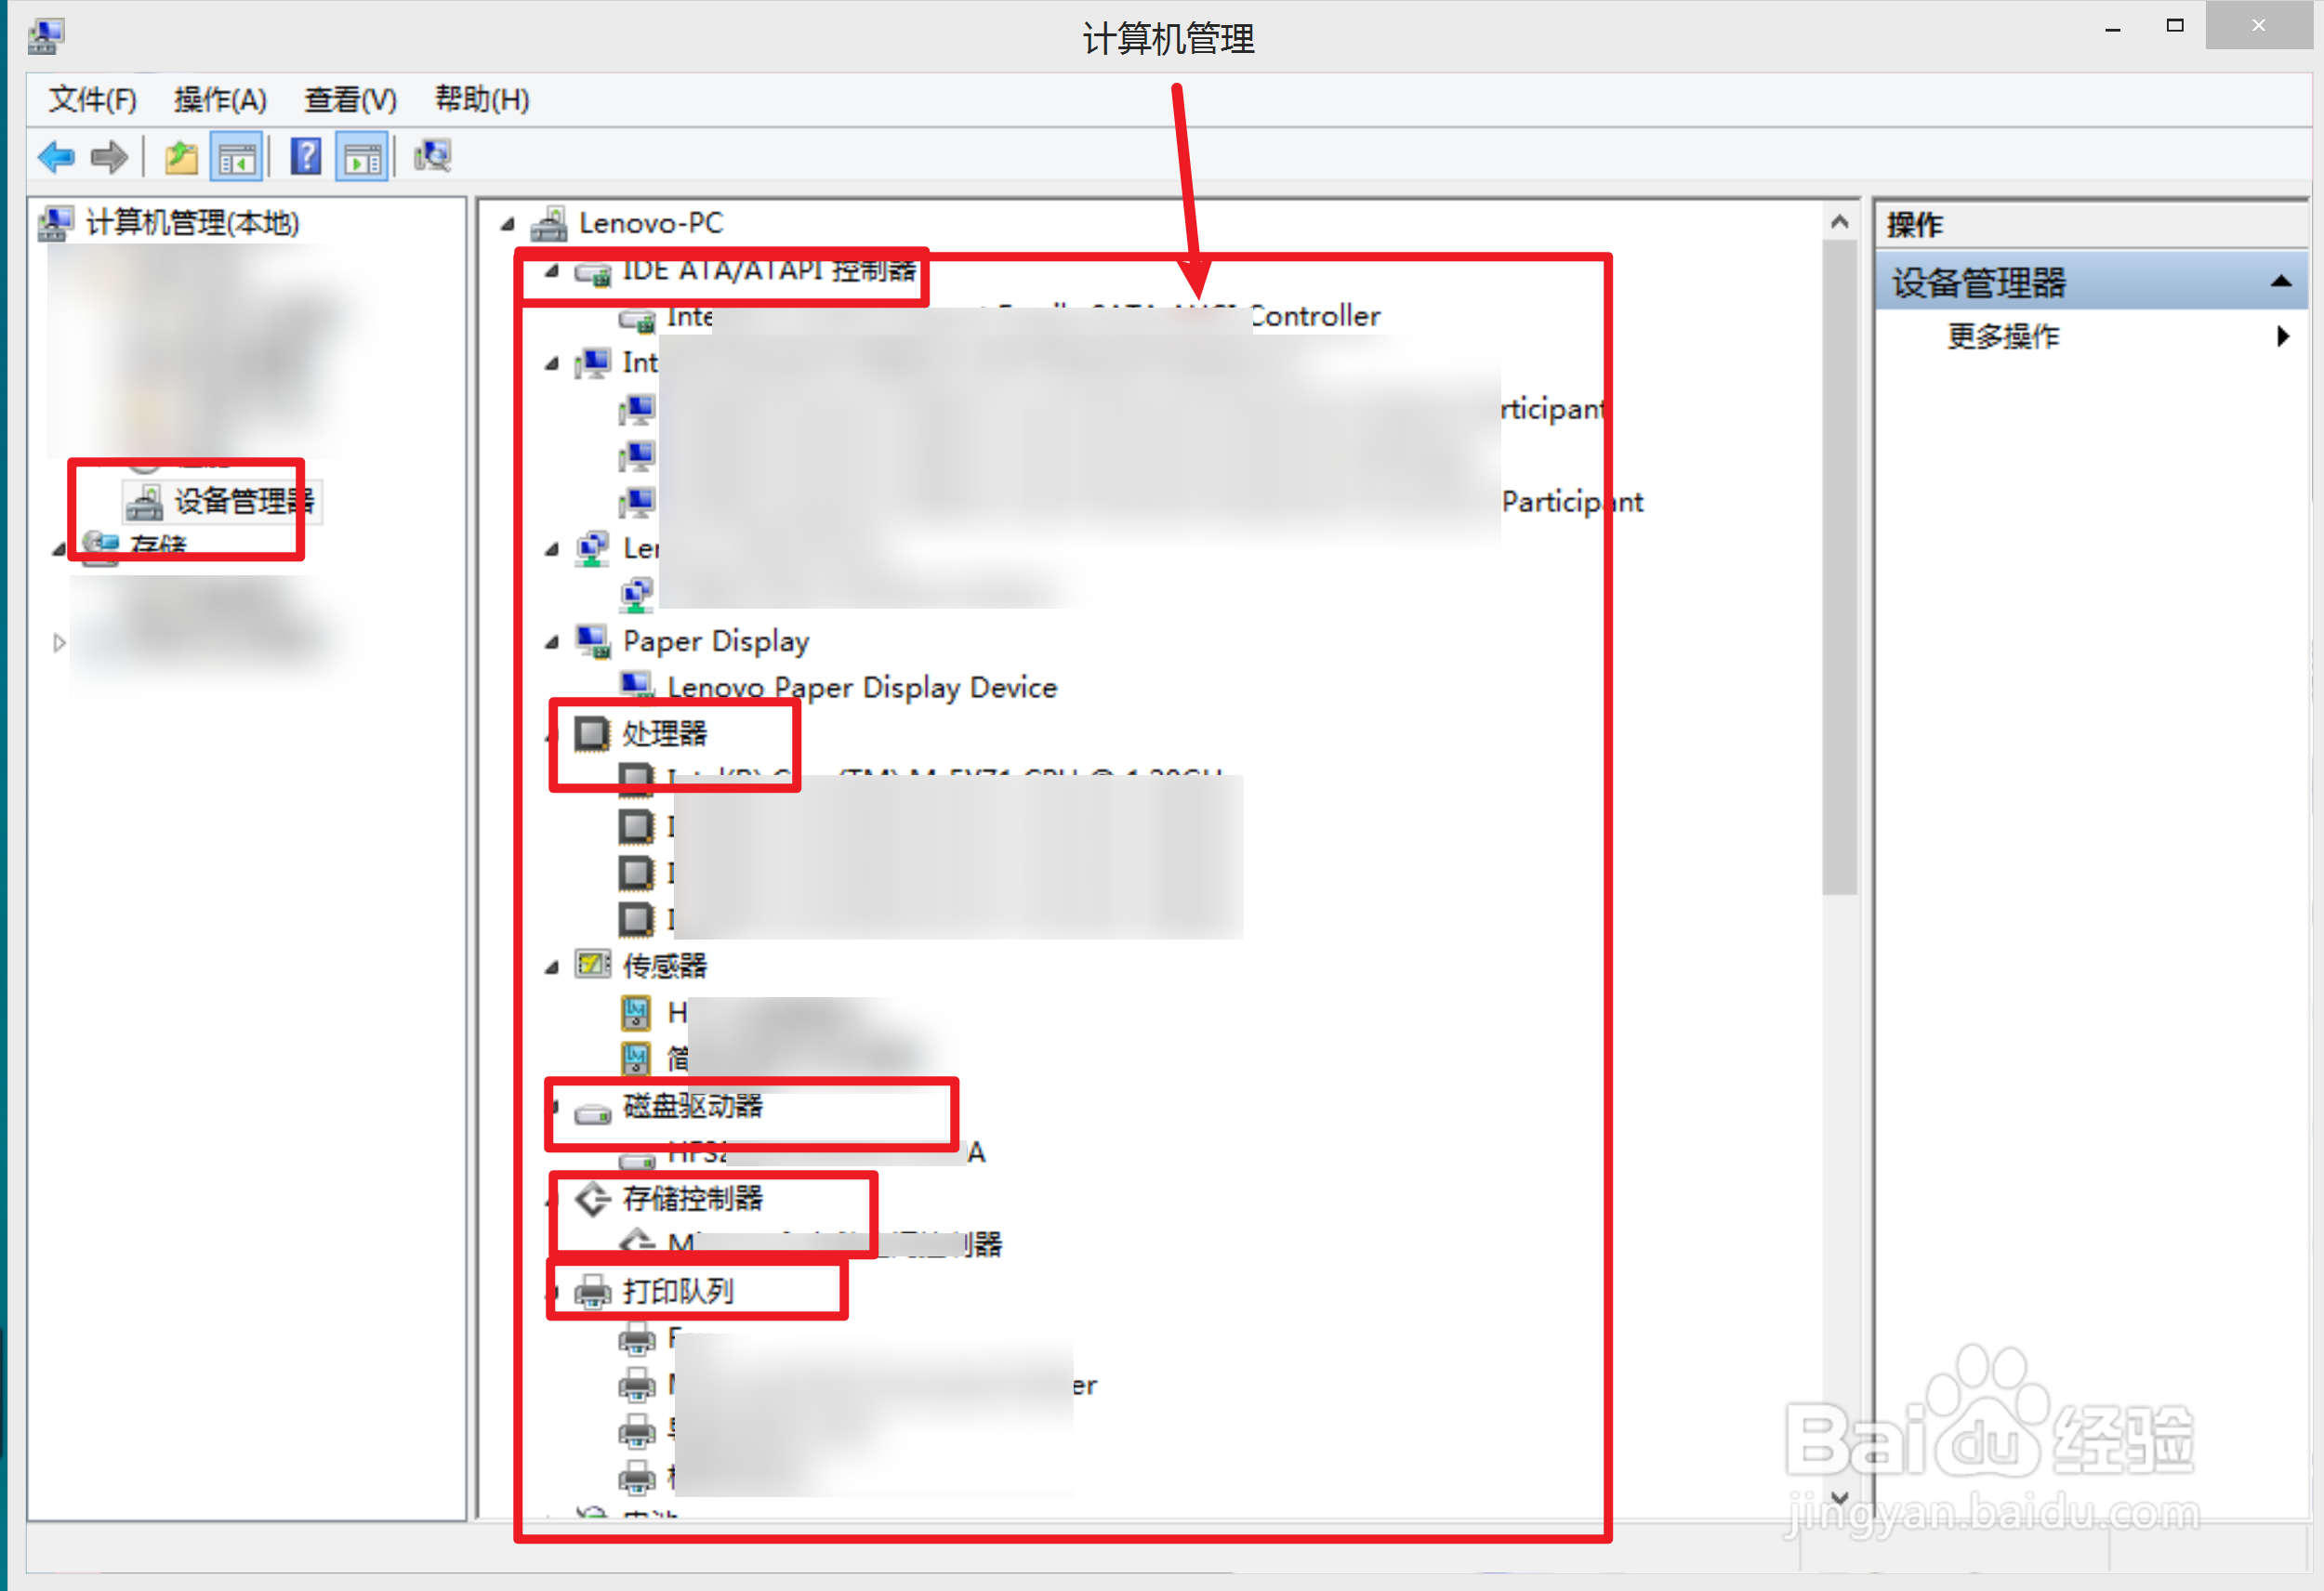The width and height of the screenshot is (2324, 1591).
Task: Click the scan for hardware changes icon
Action: [433, 157]
